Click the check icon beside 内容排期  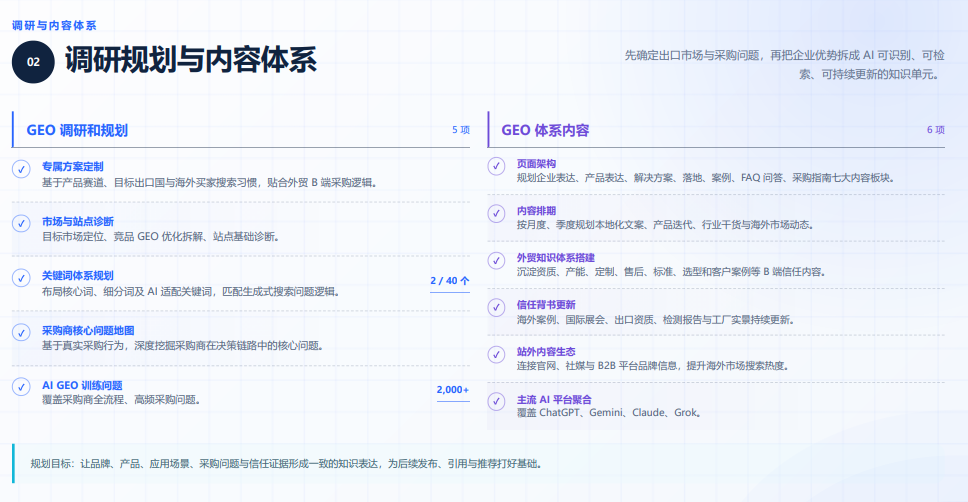496,214
